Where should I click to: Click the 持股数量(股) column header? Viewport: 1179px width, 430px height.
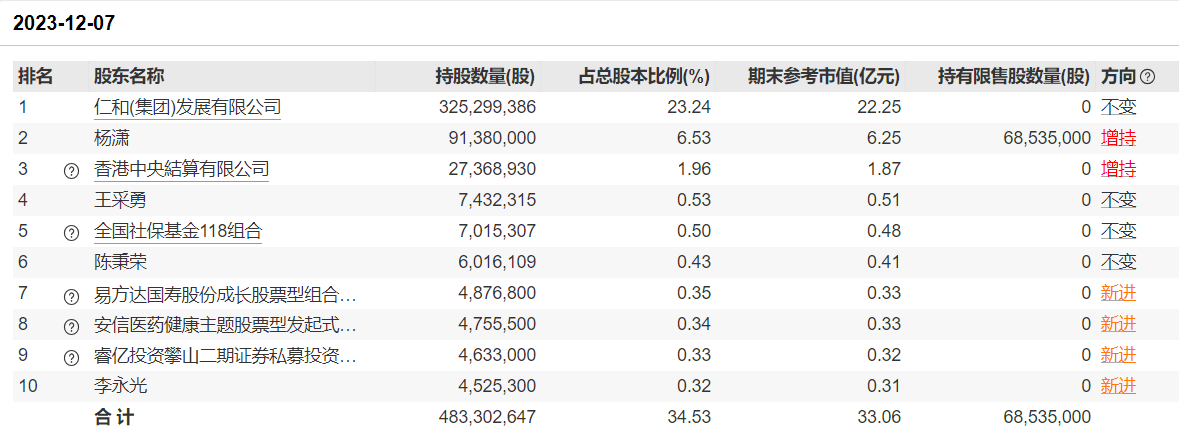tap(485, 76)
